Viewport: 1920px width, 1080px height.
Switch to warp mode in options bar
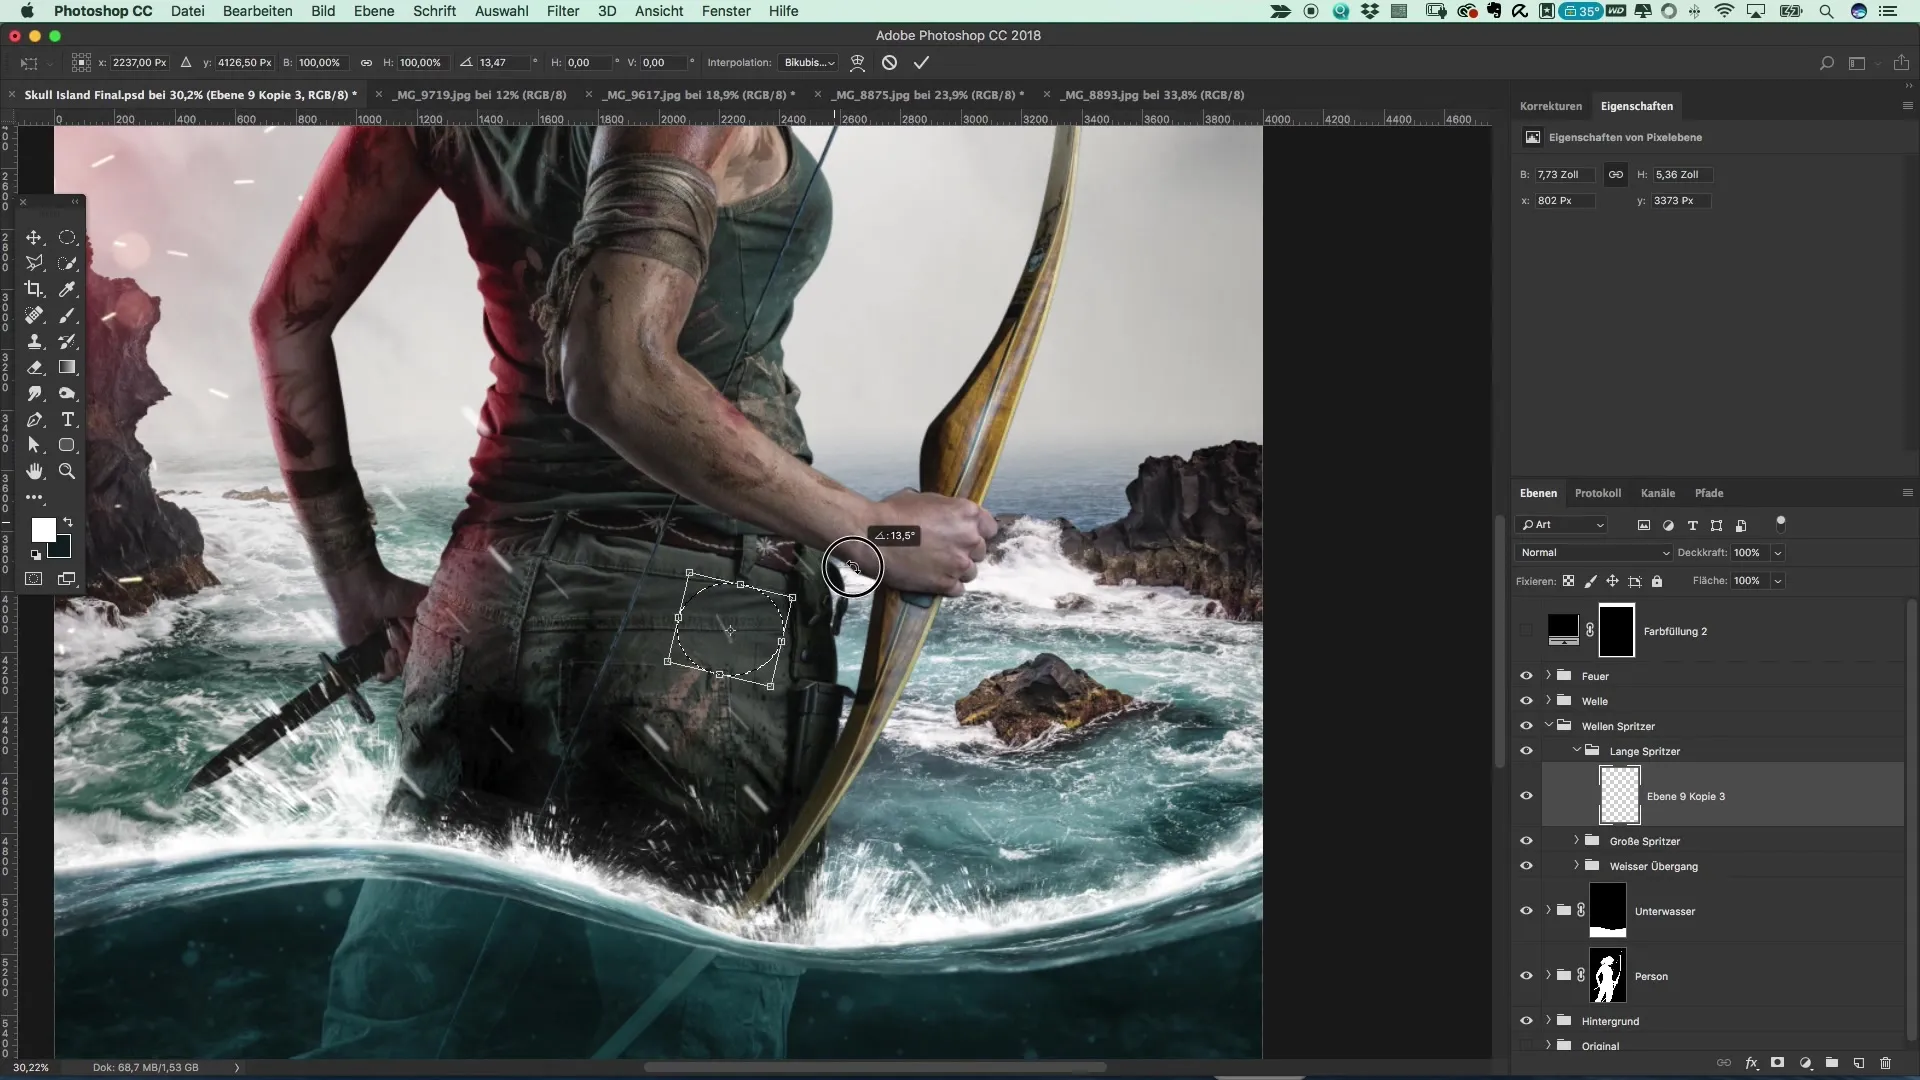(857, 62)
